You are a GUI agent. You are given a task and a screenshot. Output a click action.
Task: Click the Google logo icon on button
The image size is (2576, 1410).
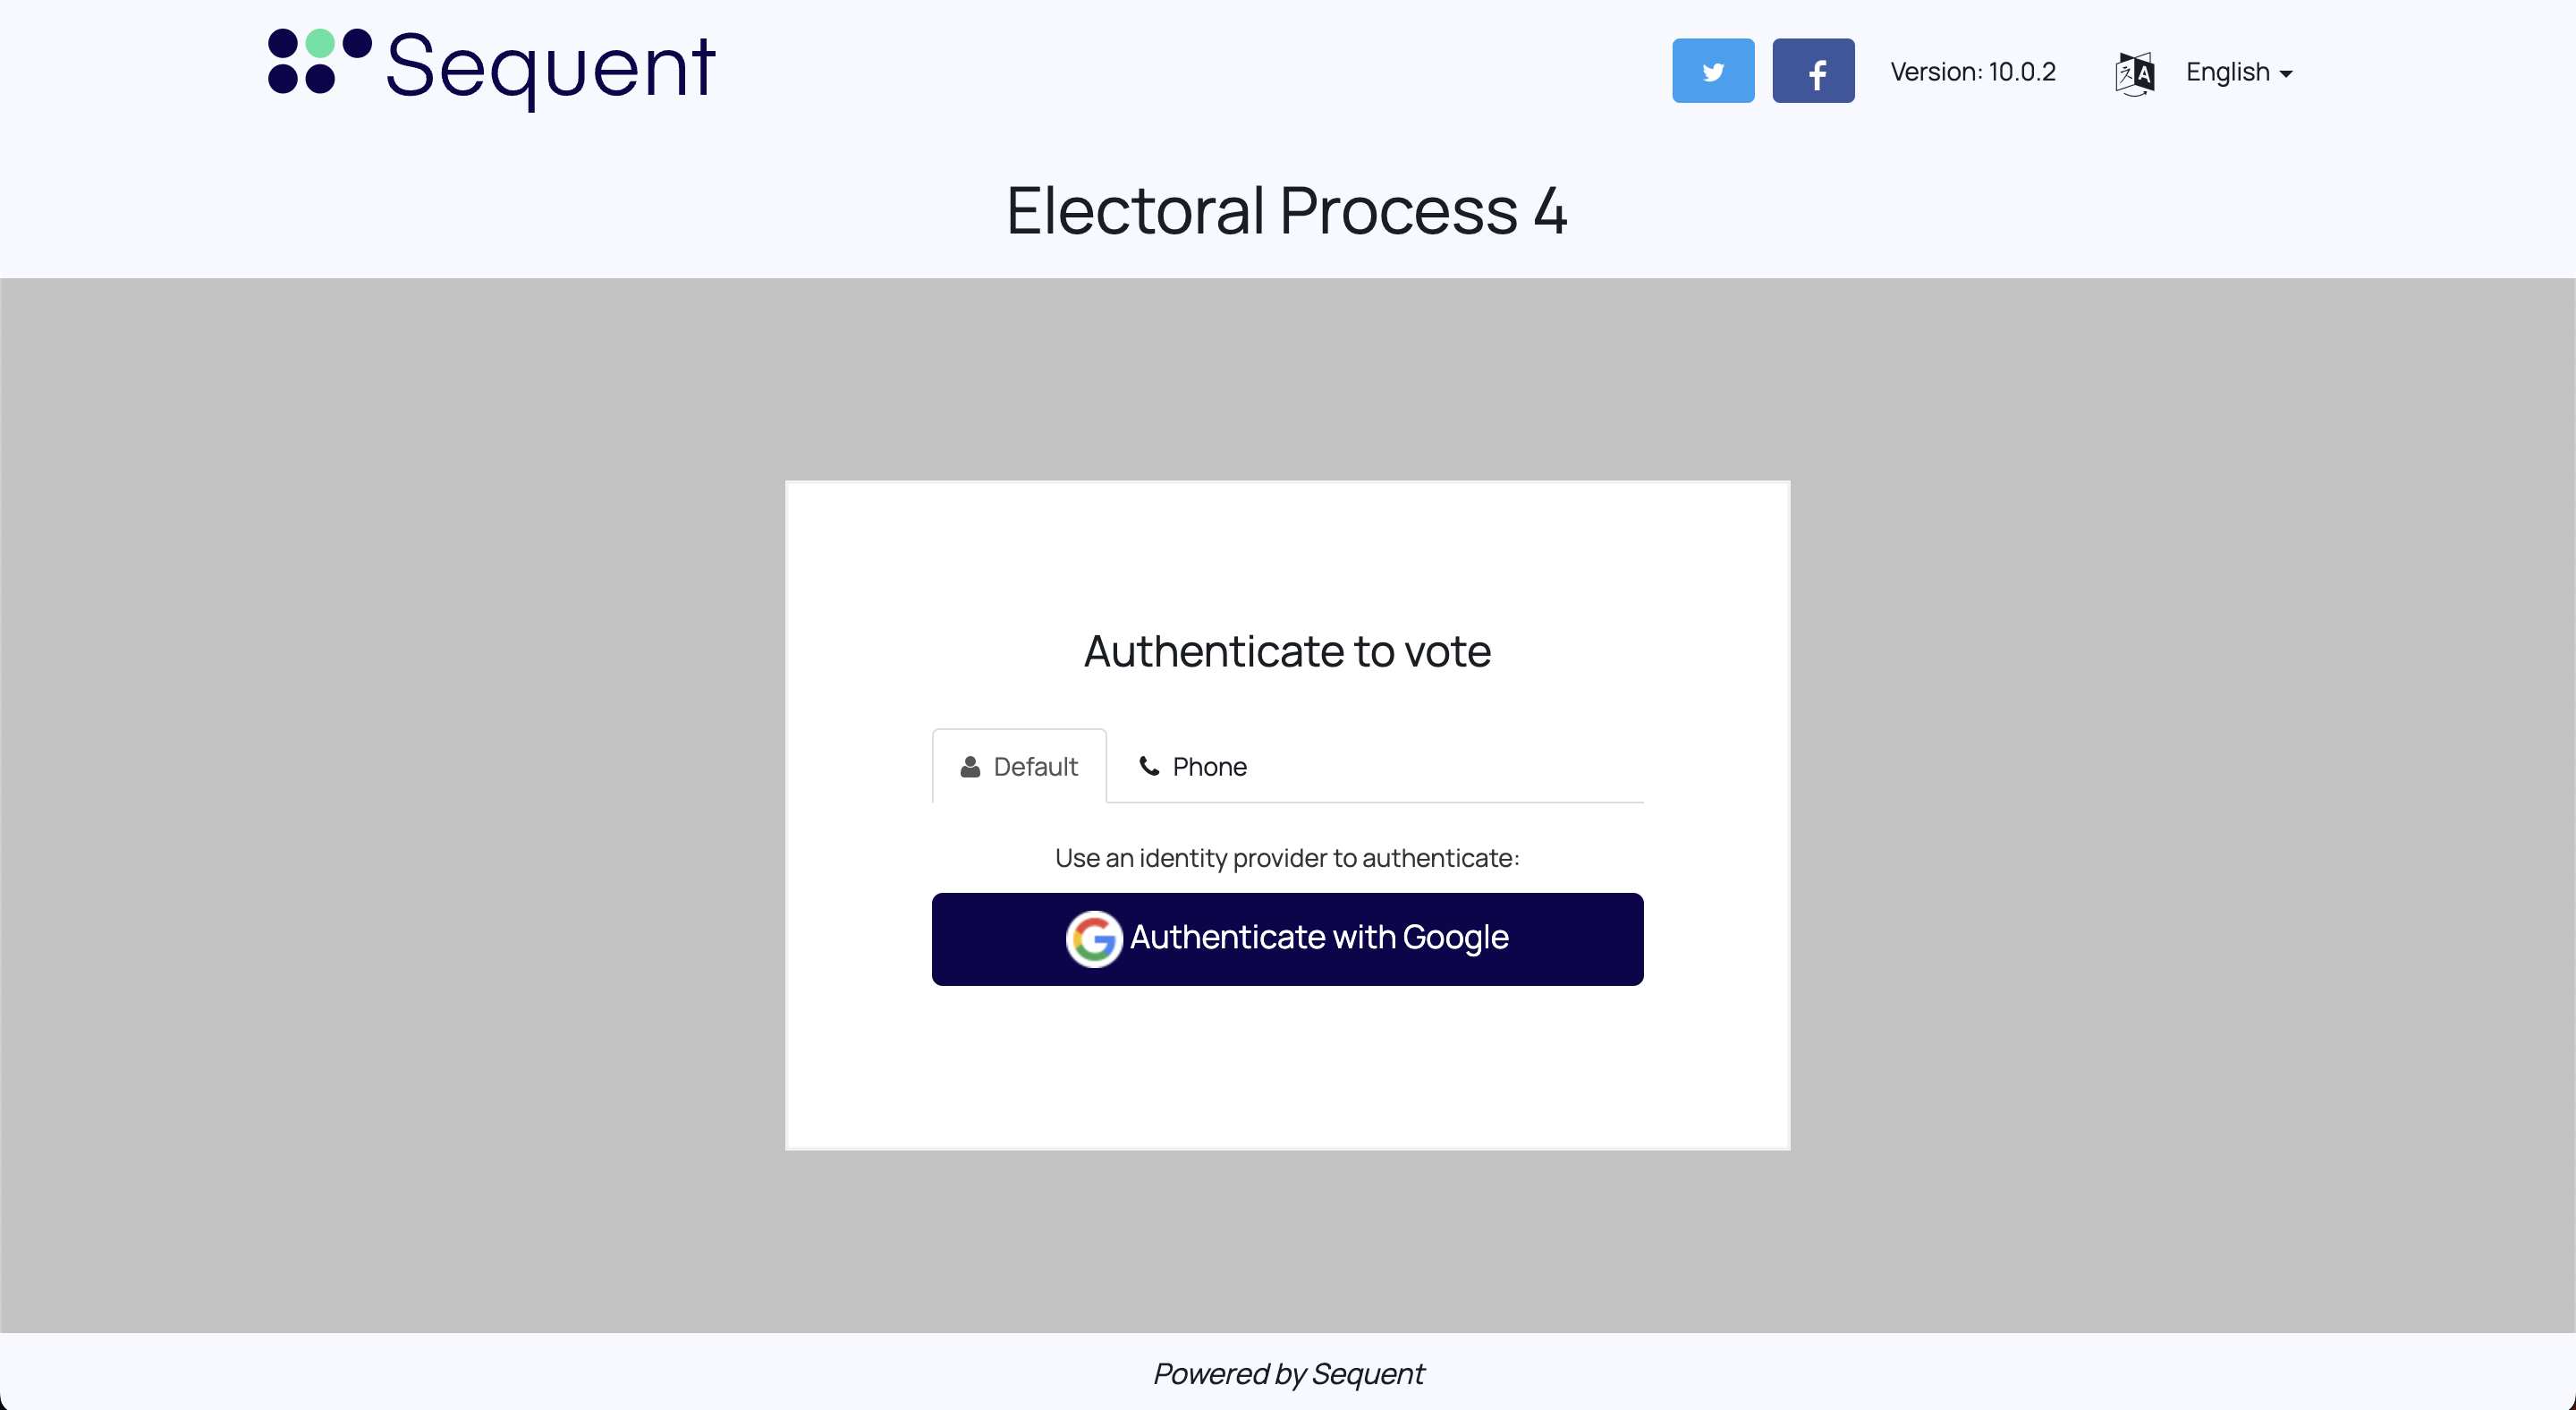pos(1092,939)
